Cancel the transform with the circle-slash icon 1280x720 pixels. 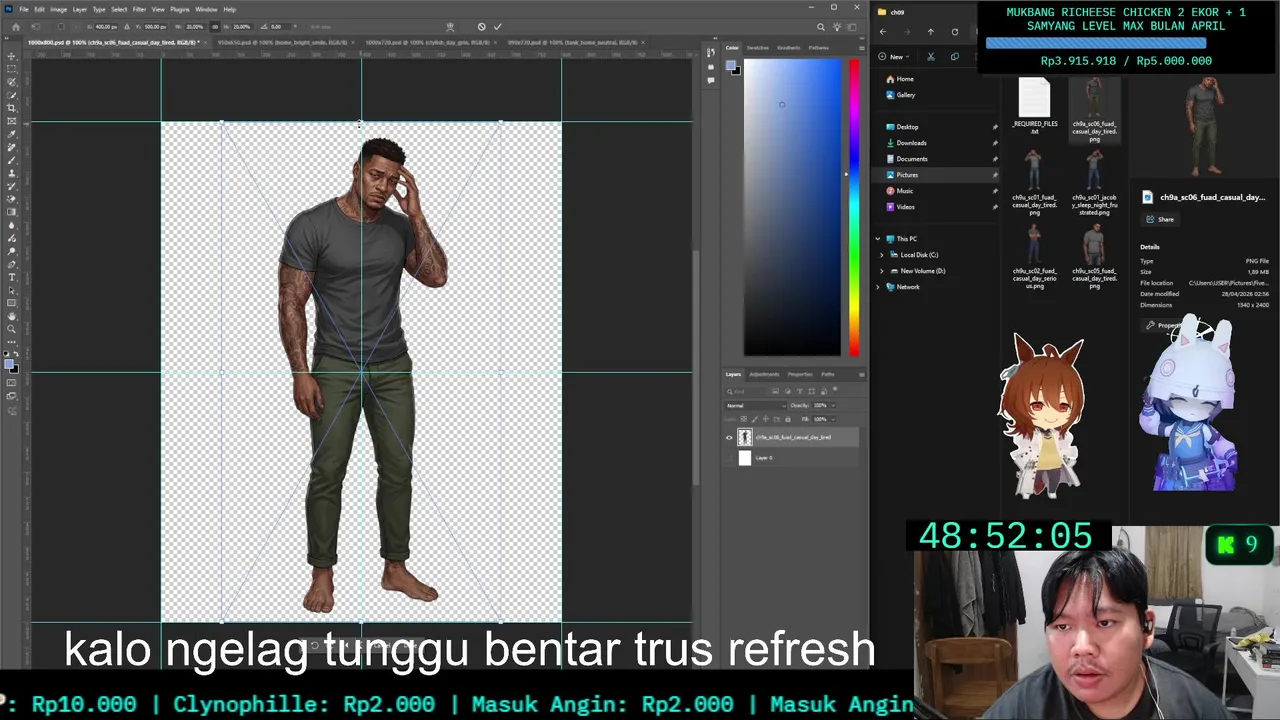pyautogui.click(x=481, y=27)
